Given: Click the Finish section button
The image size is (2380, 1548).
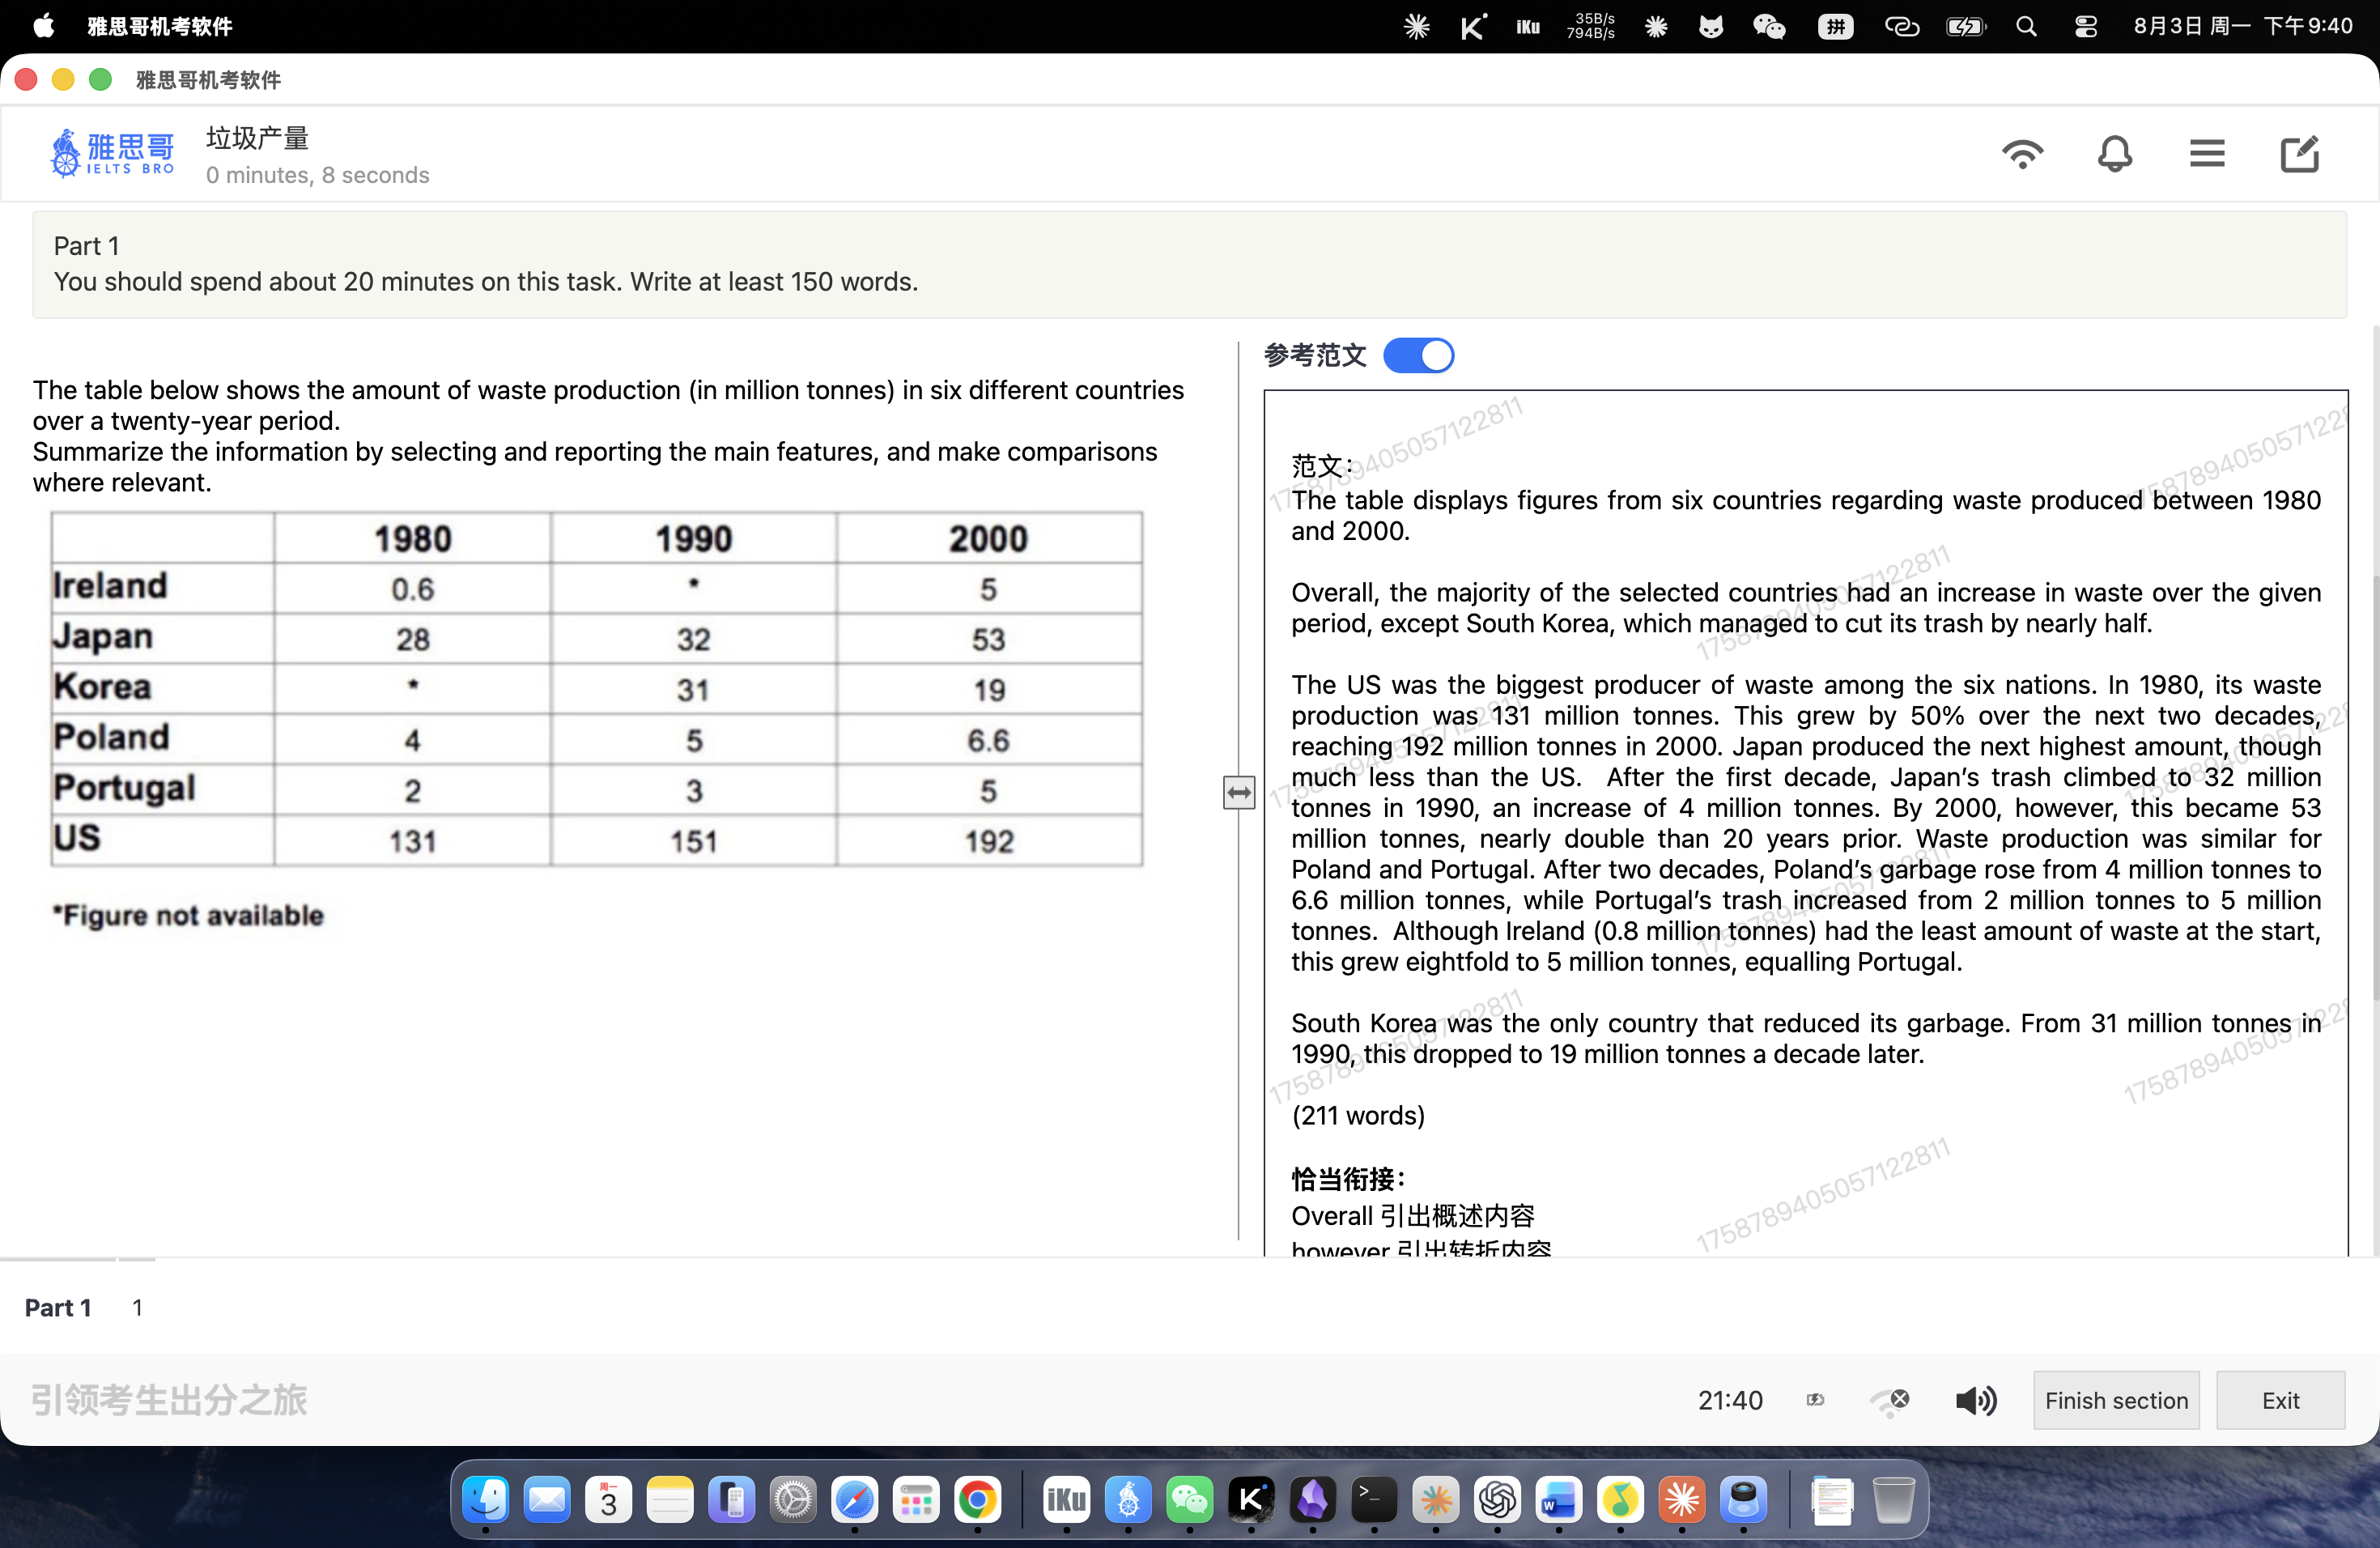Looking at the screenshot, I should (x=2116, y=1400).
